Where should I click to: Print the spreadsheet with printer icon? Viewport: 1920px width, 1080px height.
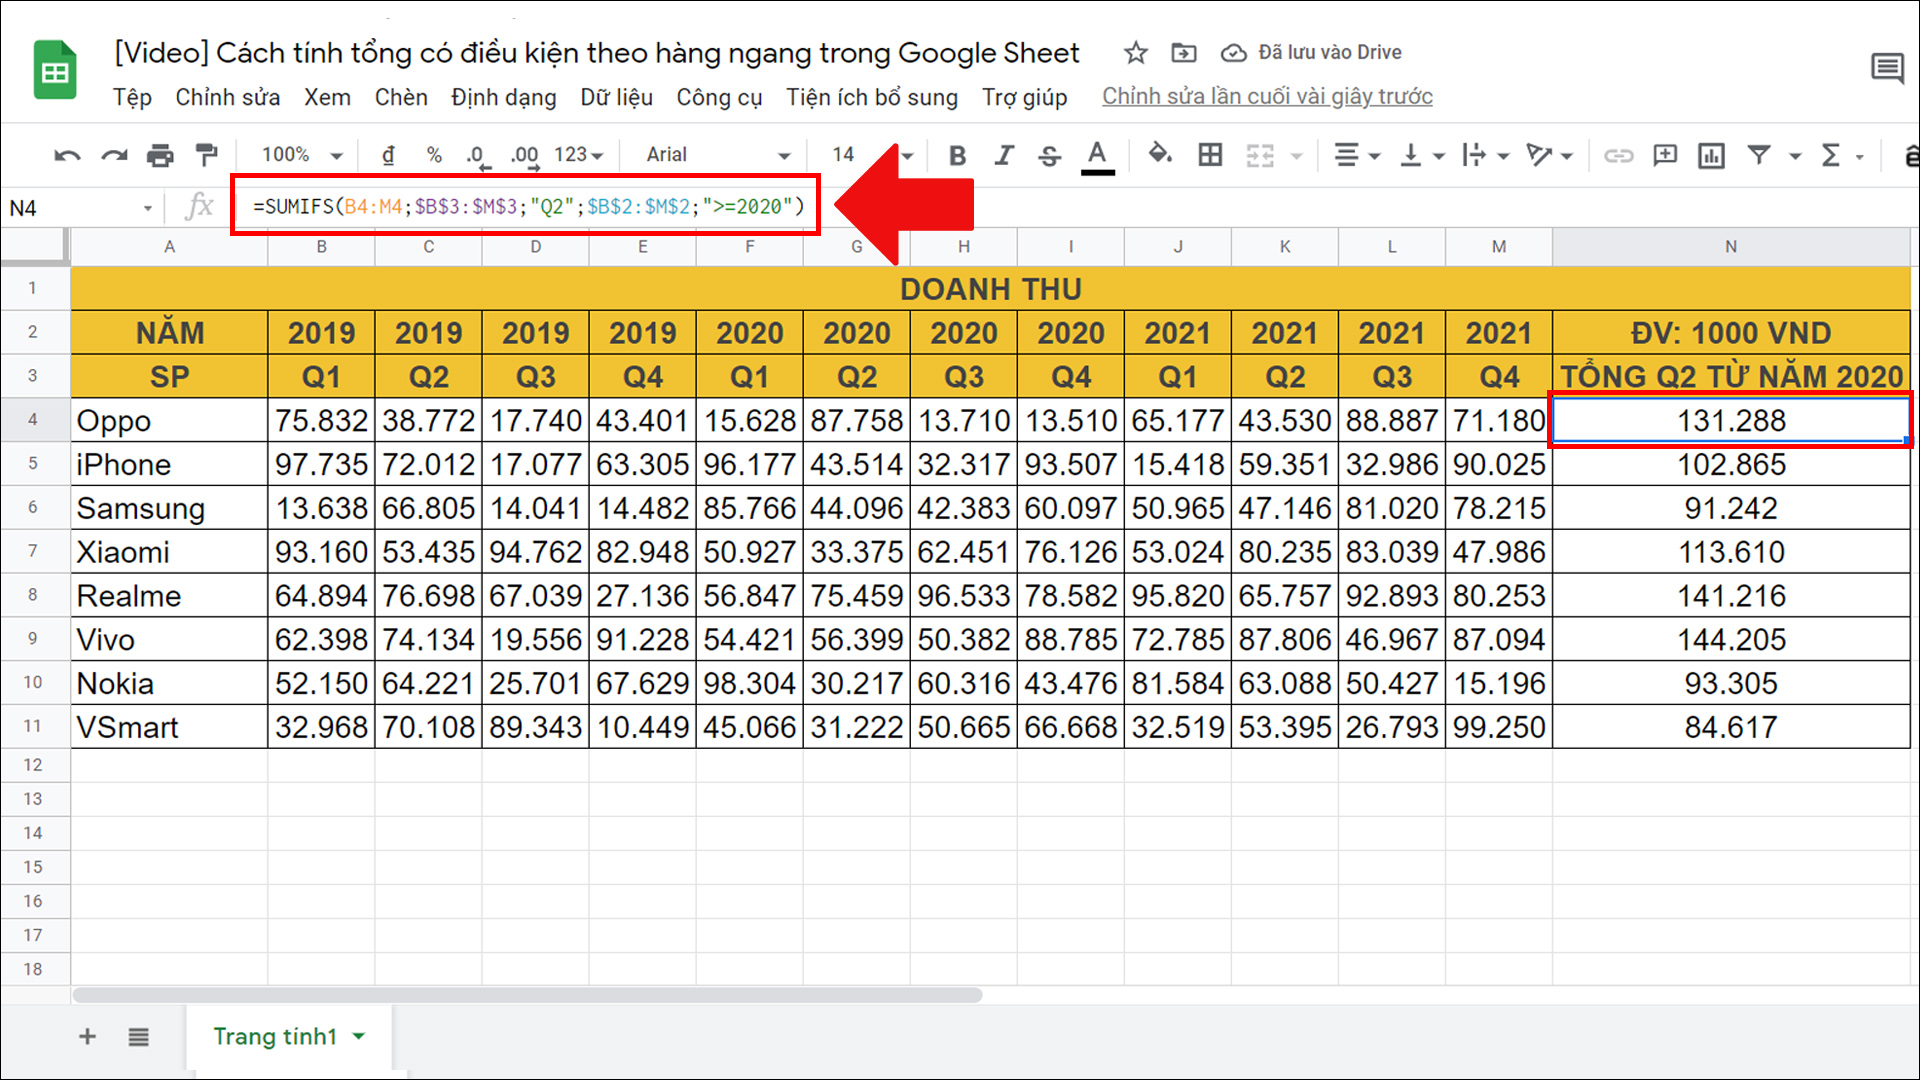click(x=160, y=155)
